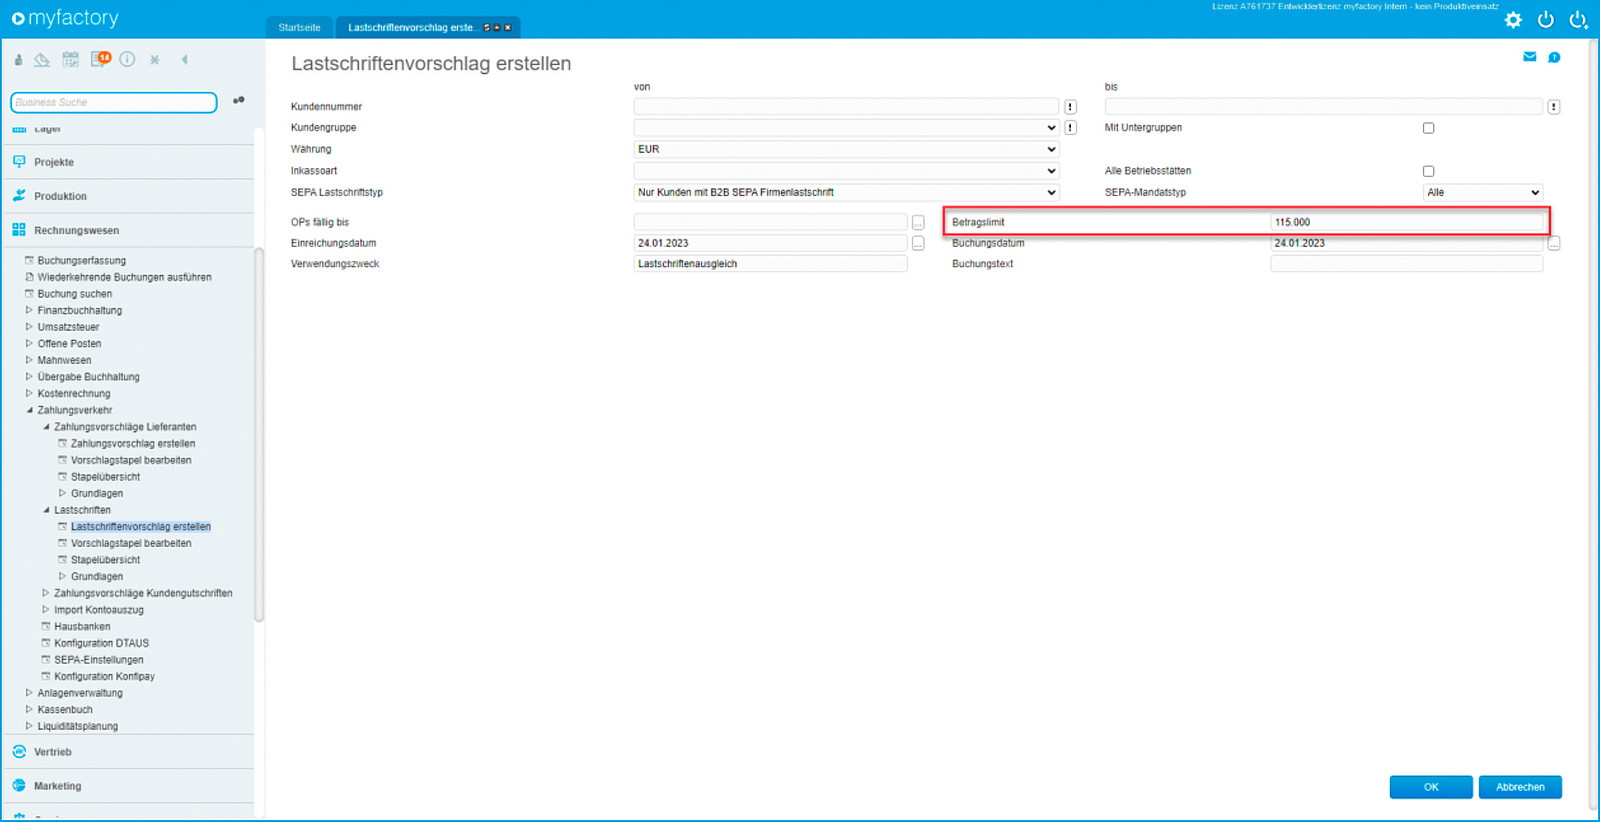This screenshot has width=1600, height=822.
Task: Click the Kundennummer von input field
Action: pos(846,106)
